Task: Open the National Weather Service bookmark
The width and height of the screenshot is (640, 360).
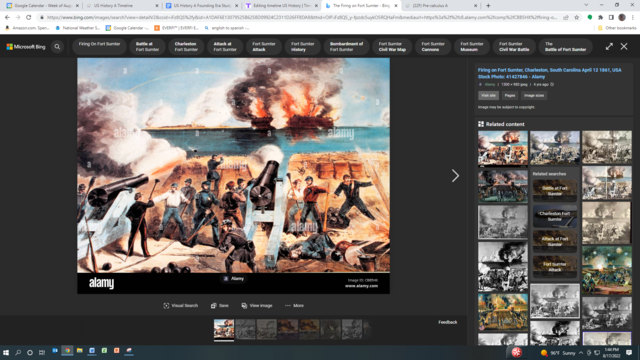Action: coord(78,28)
